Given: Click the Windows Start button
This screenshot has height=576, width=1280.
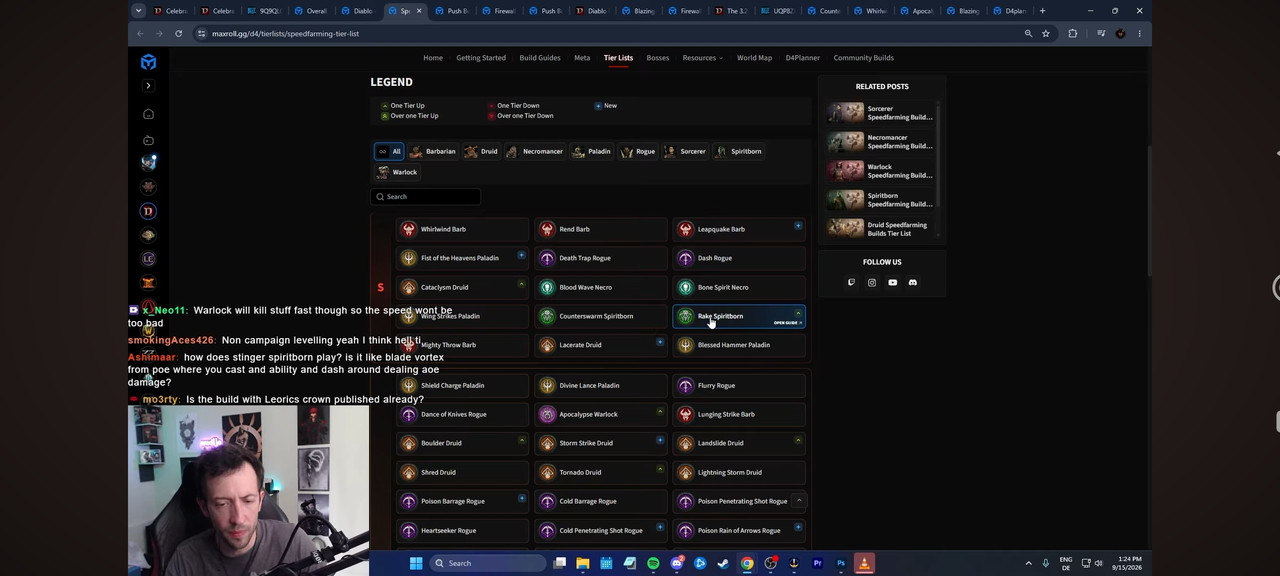Looking at the screenshot, I should [415, 563].
